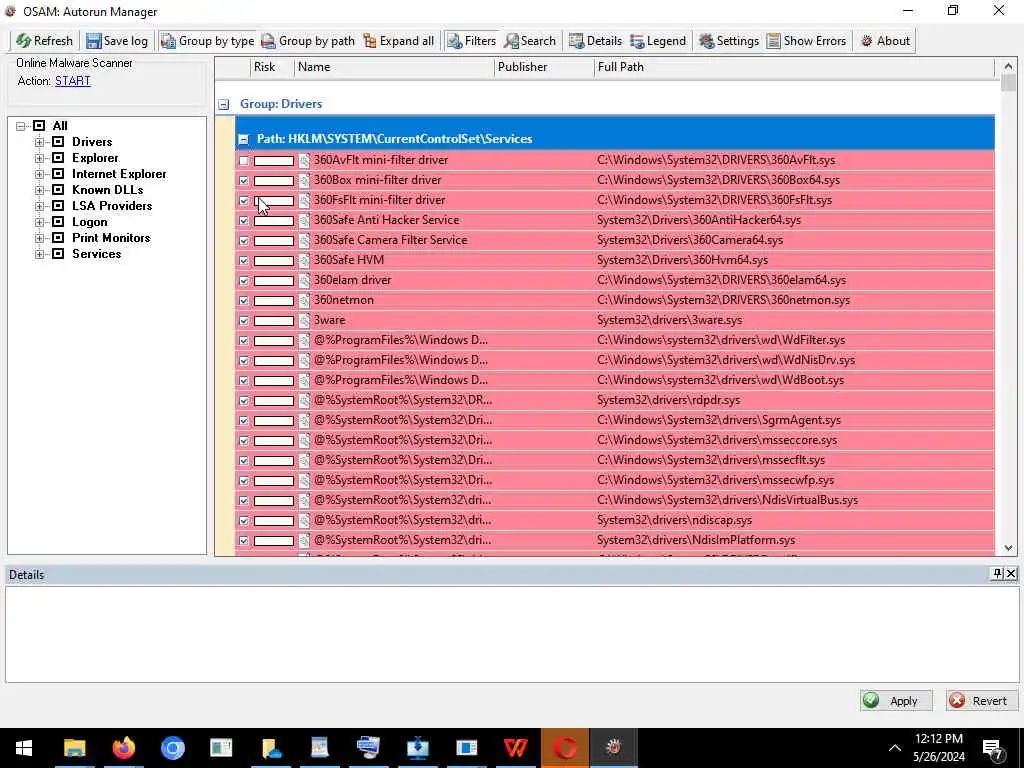Expand the Services tree node
1024x768 pixels.
coord(39,253)
